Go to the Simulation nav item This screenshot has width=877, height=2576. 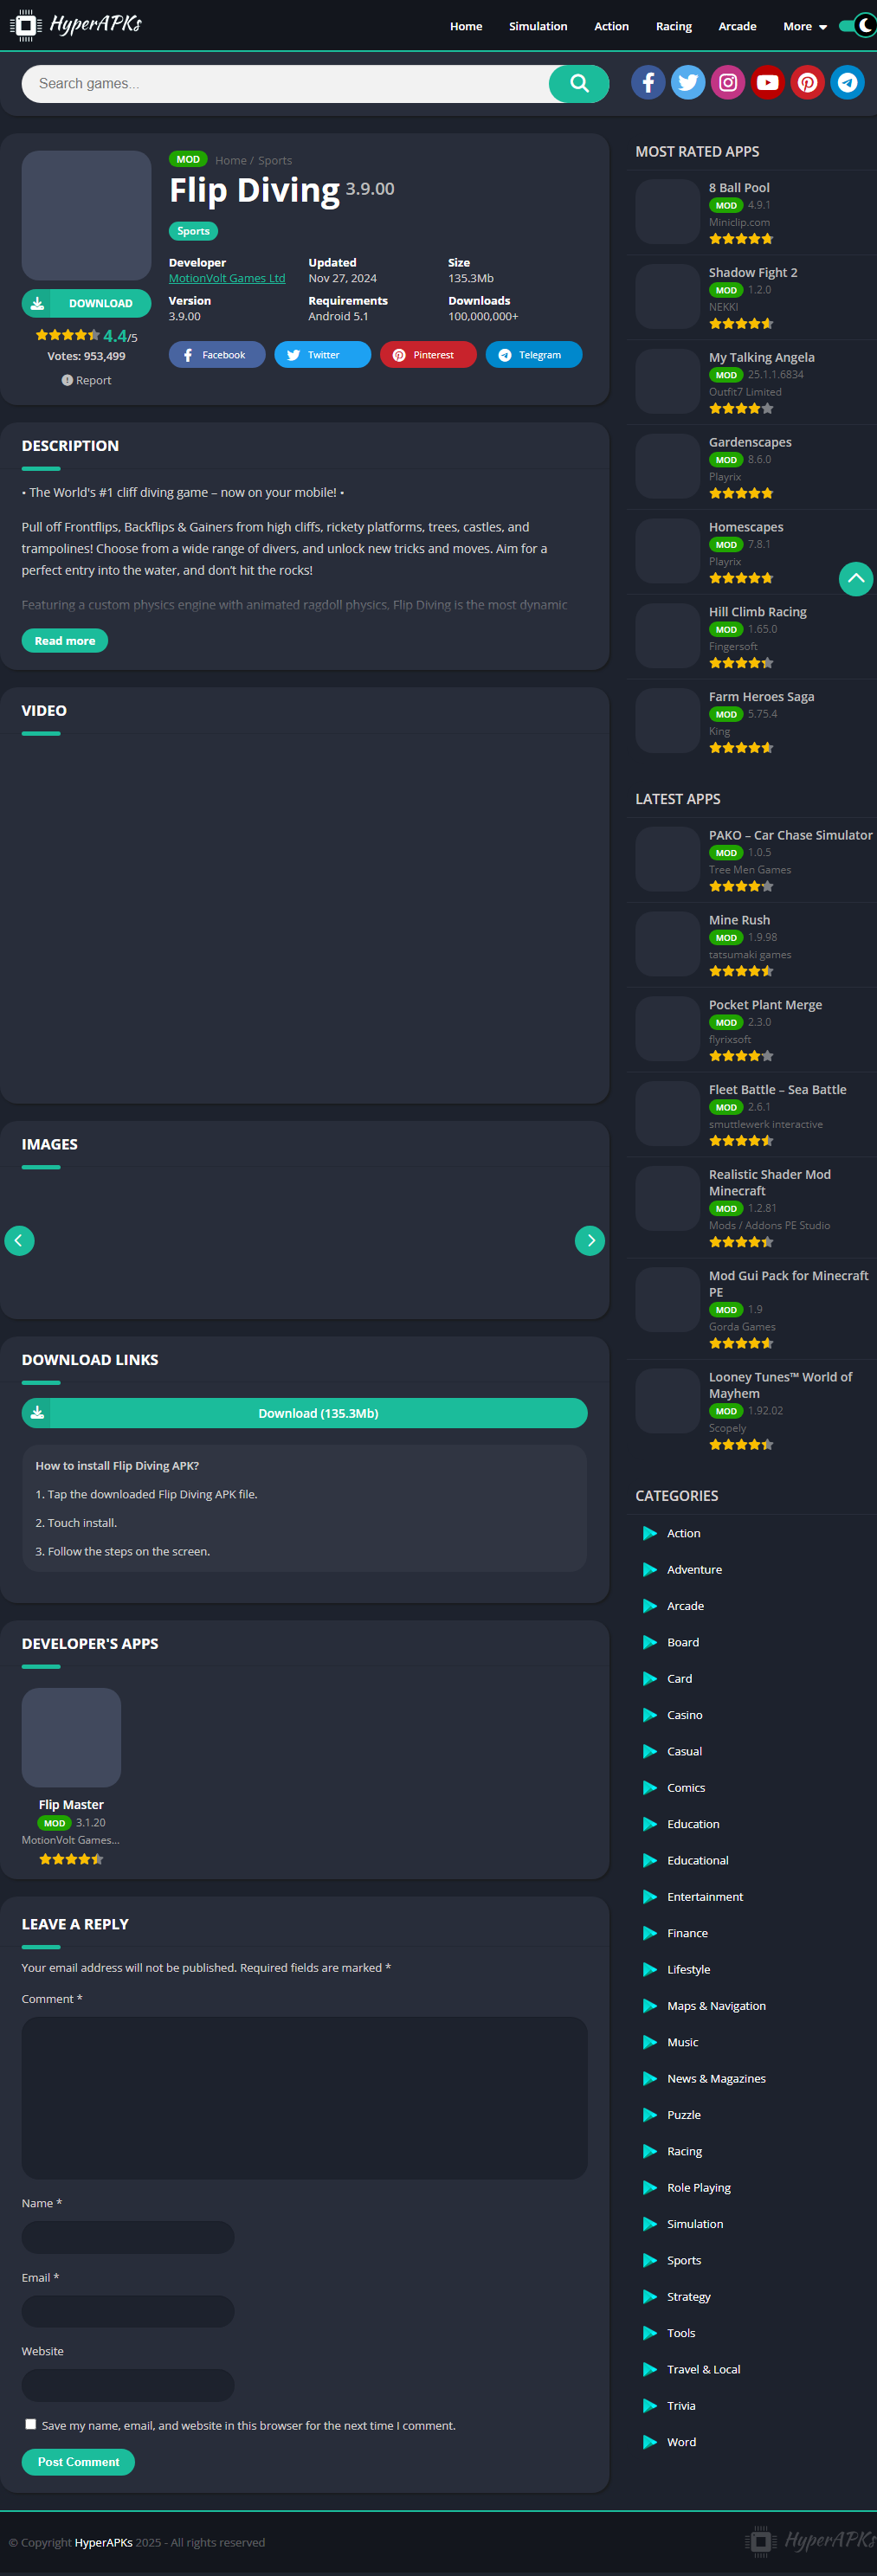537,27
